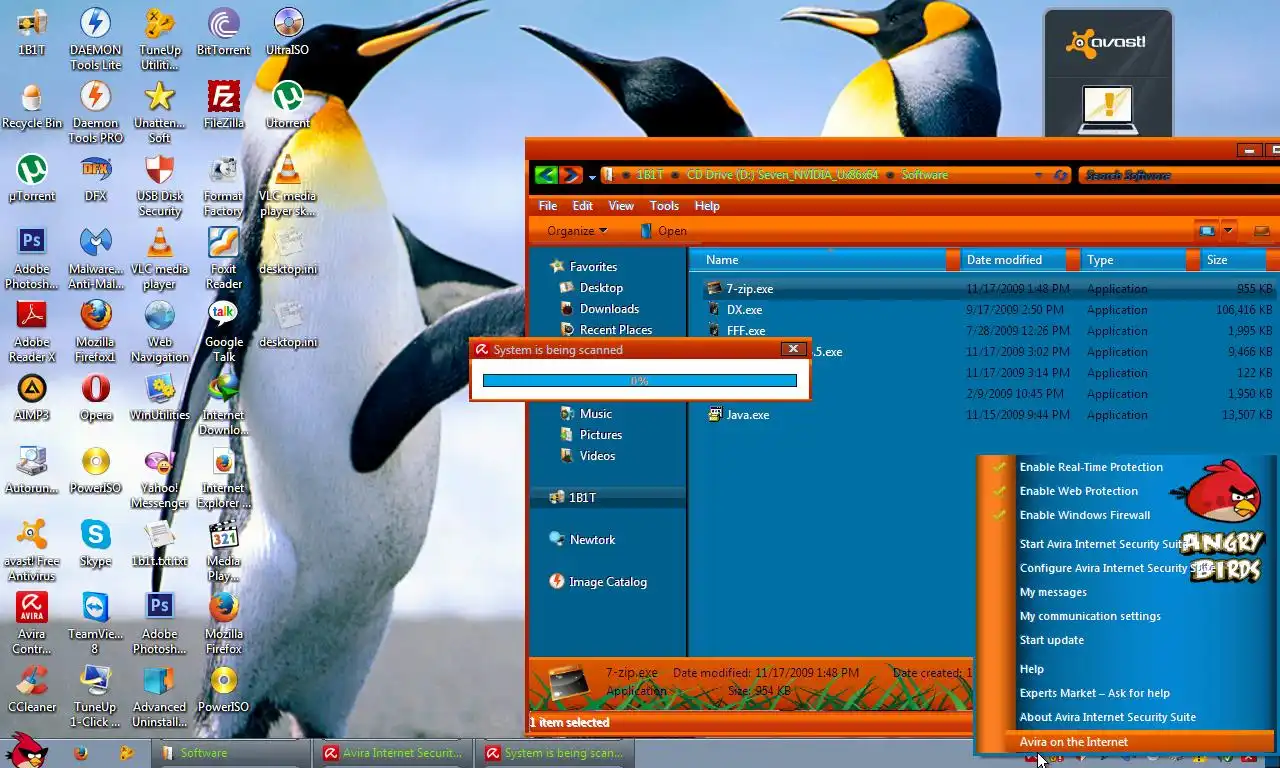Image resolution: width=1280 pixels, height=768 pixels.
Task: Select the Google Talk desktop icon
Action: pos(223,331)
